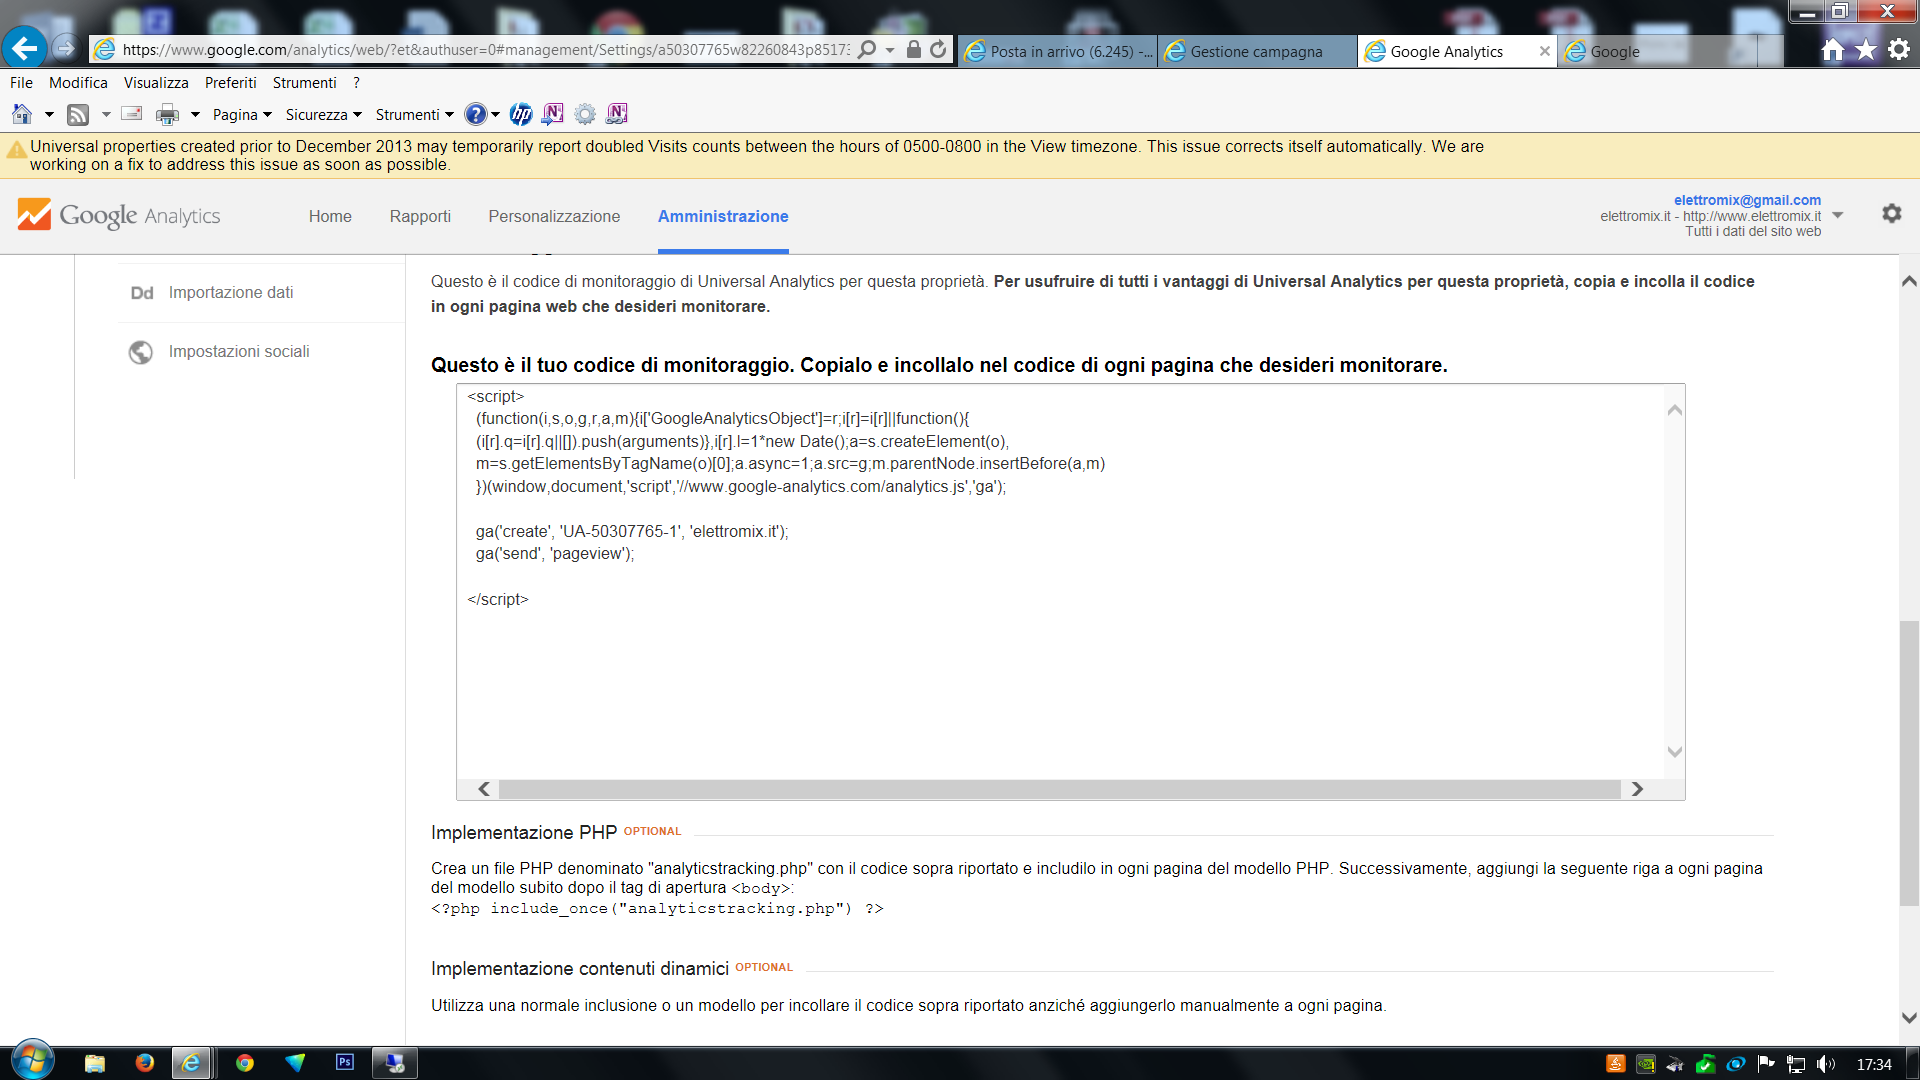Image resolution: width=1920 pixels, height=1080 pixels.
Task: Open the IE home icon at top right
Action: tap(1832, 50)
